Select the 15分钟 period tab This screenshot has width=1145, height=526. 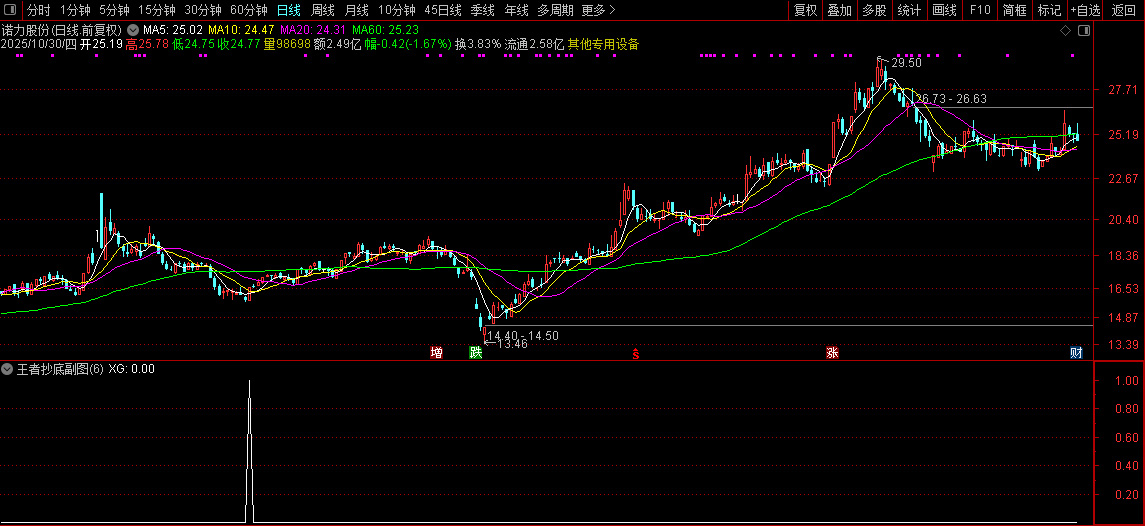click(157, 10)
